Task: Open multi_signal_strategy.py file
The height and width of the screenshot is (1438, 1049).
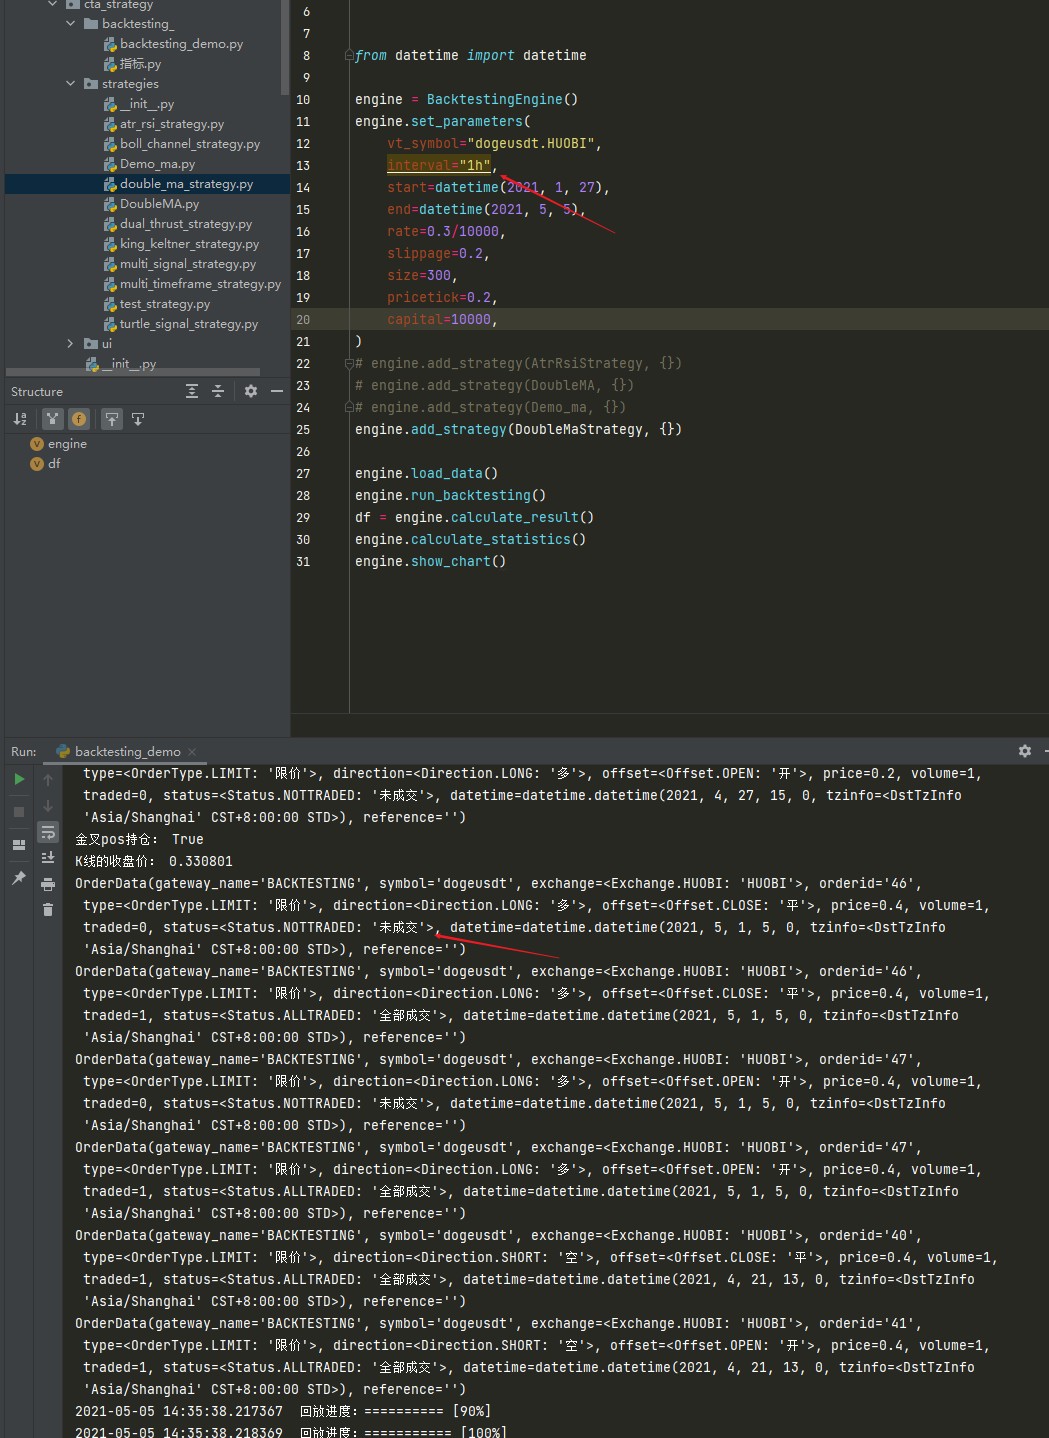Action: click(x=180, y=264)
